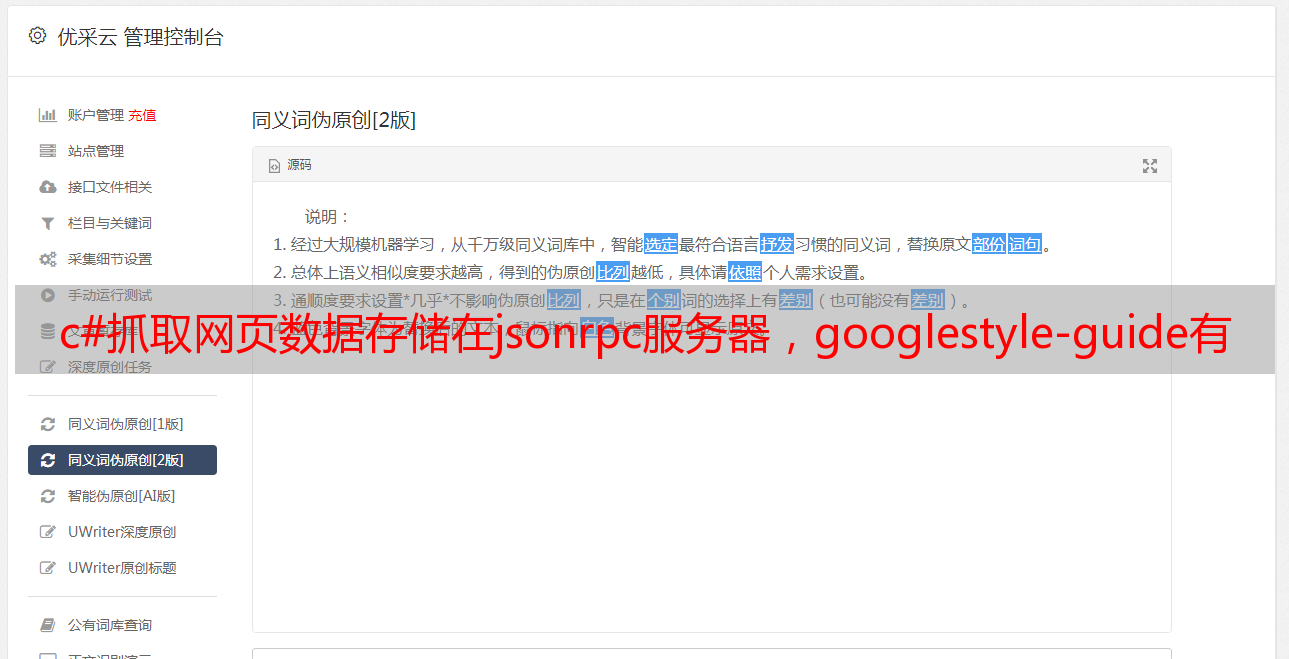The image size is (1289, 659).
Task: Click the funnel icon beside 栏目与关键词
Action: click(47, 223)
